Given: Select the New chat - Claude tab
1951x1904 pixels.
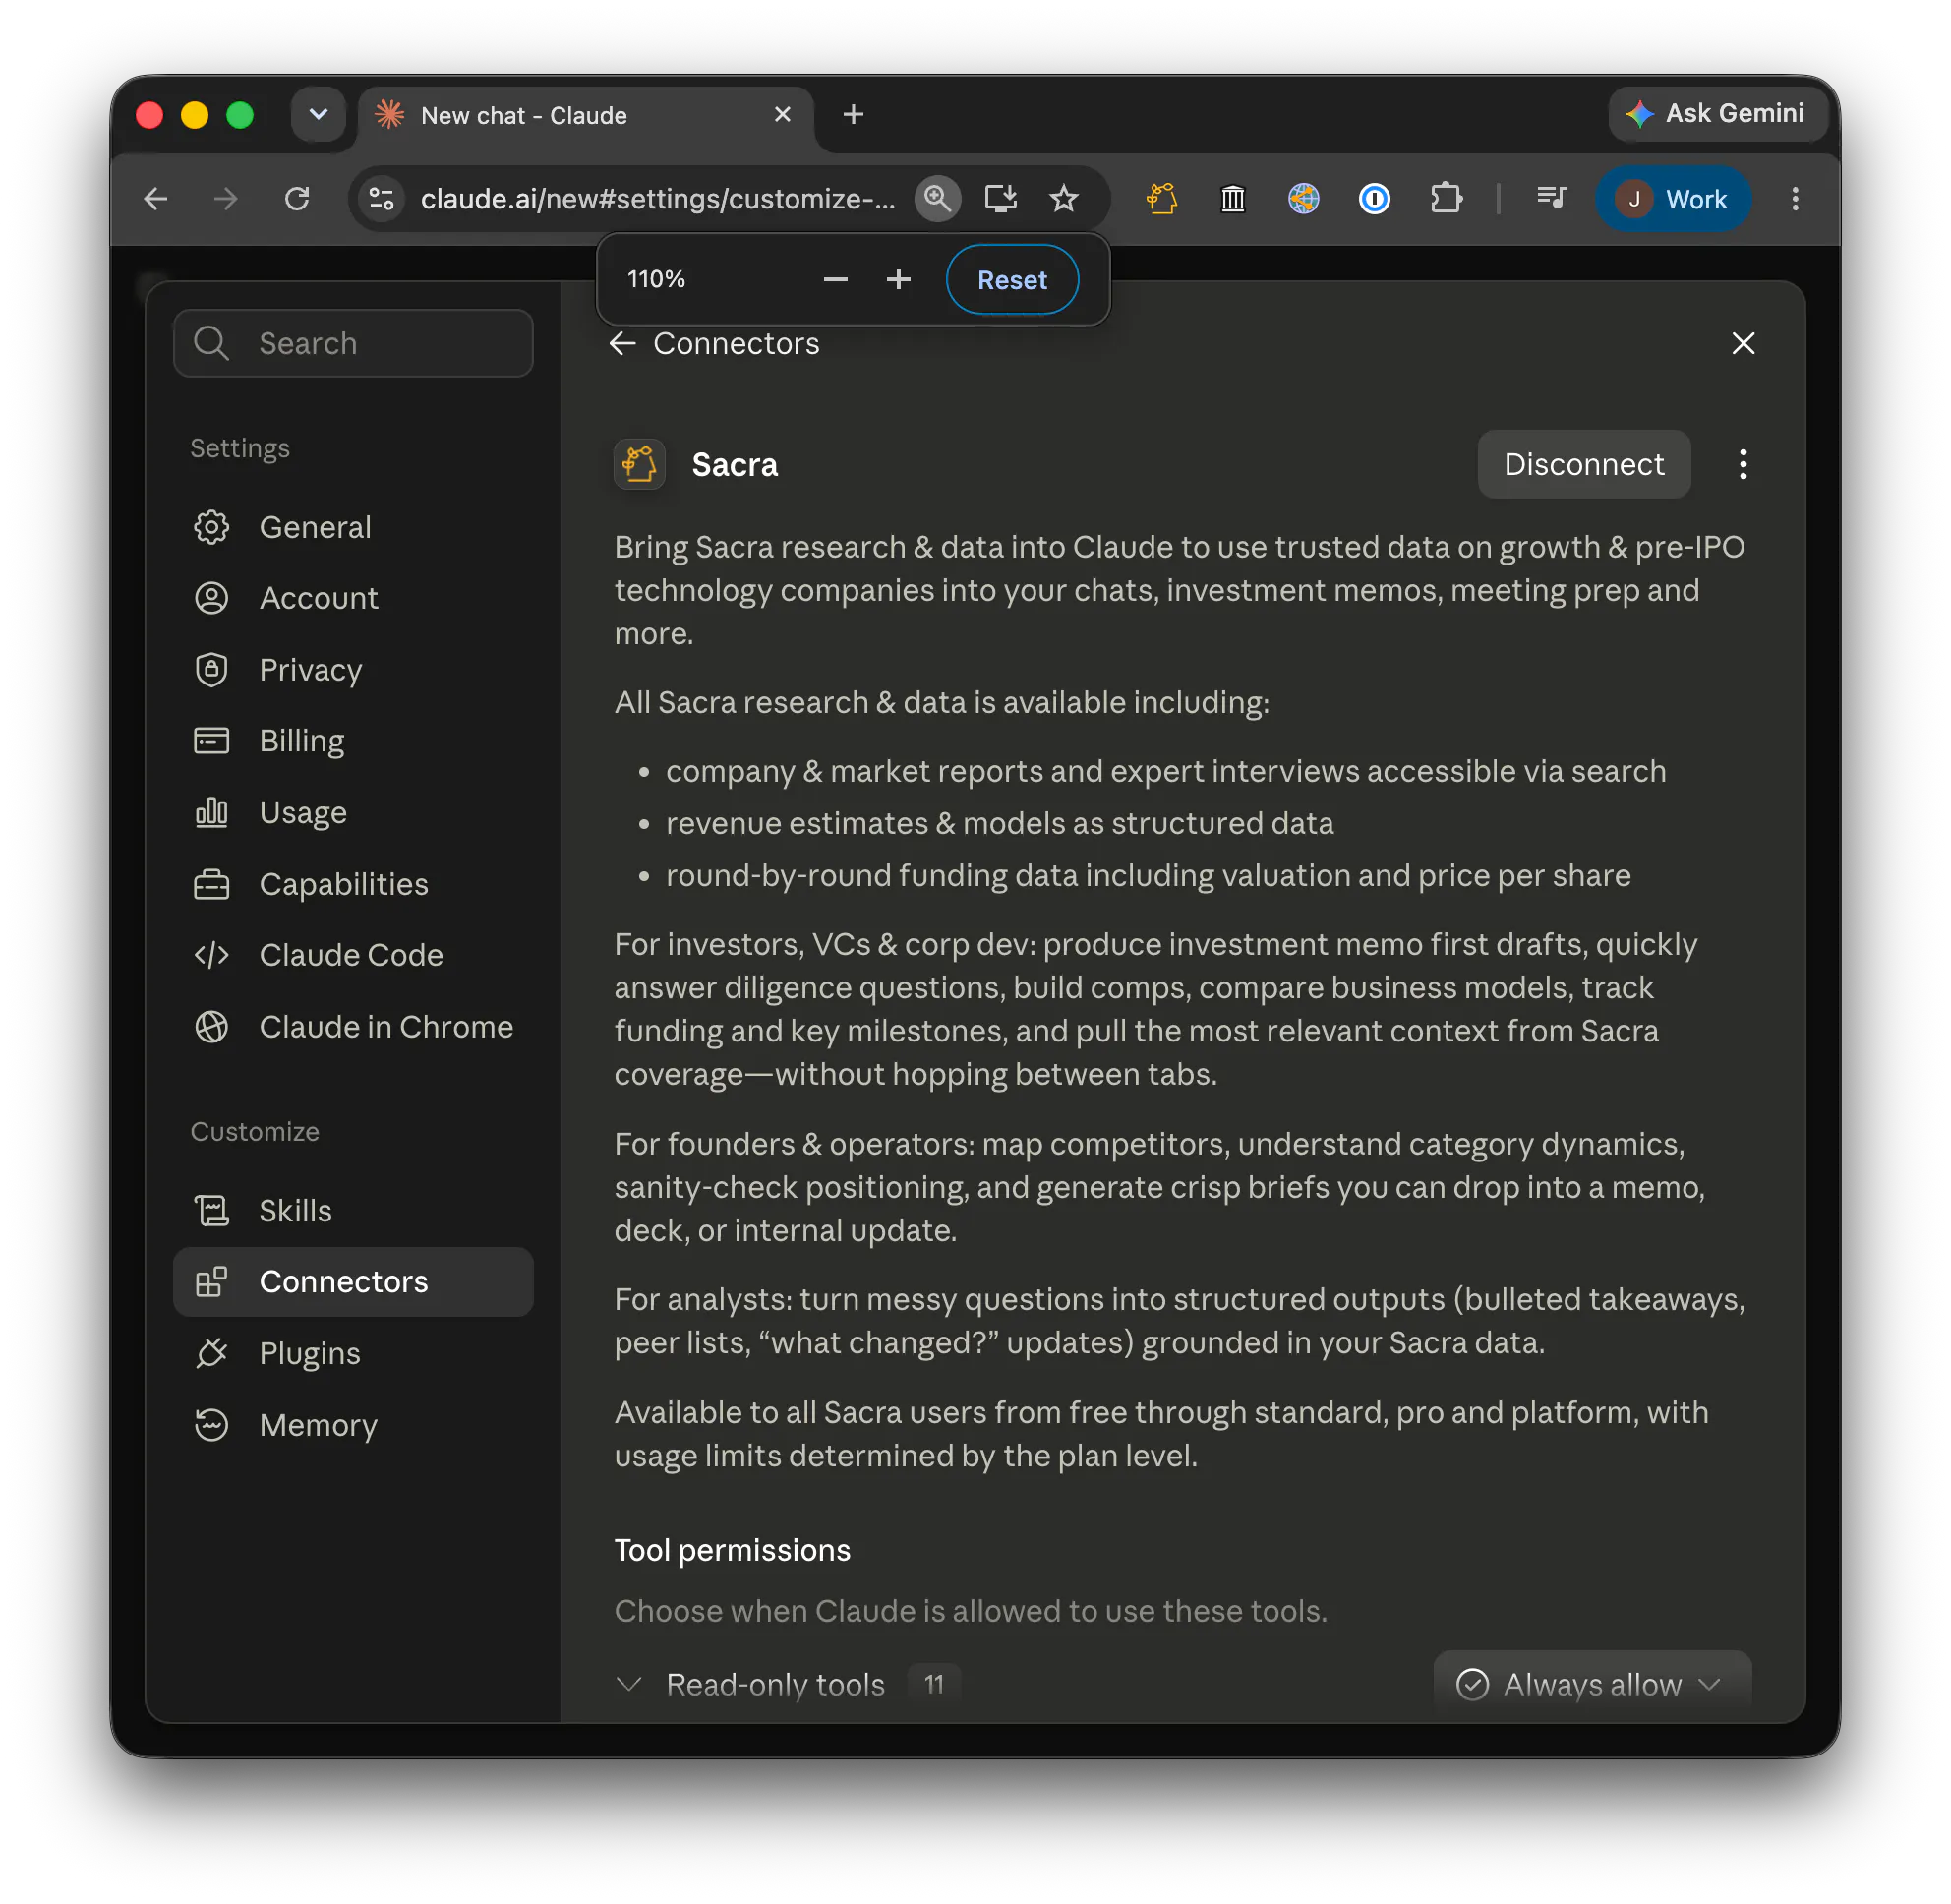Looking at the screenshot, I should 586,115.
